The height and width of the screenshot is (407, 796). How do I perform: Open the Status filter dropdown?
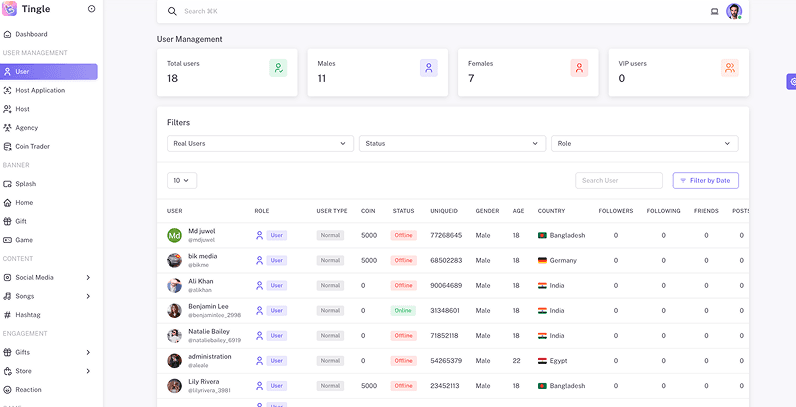point(452,144)
